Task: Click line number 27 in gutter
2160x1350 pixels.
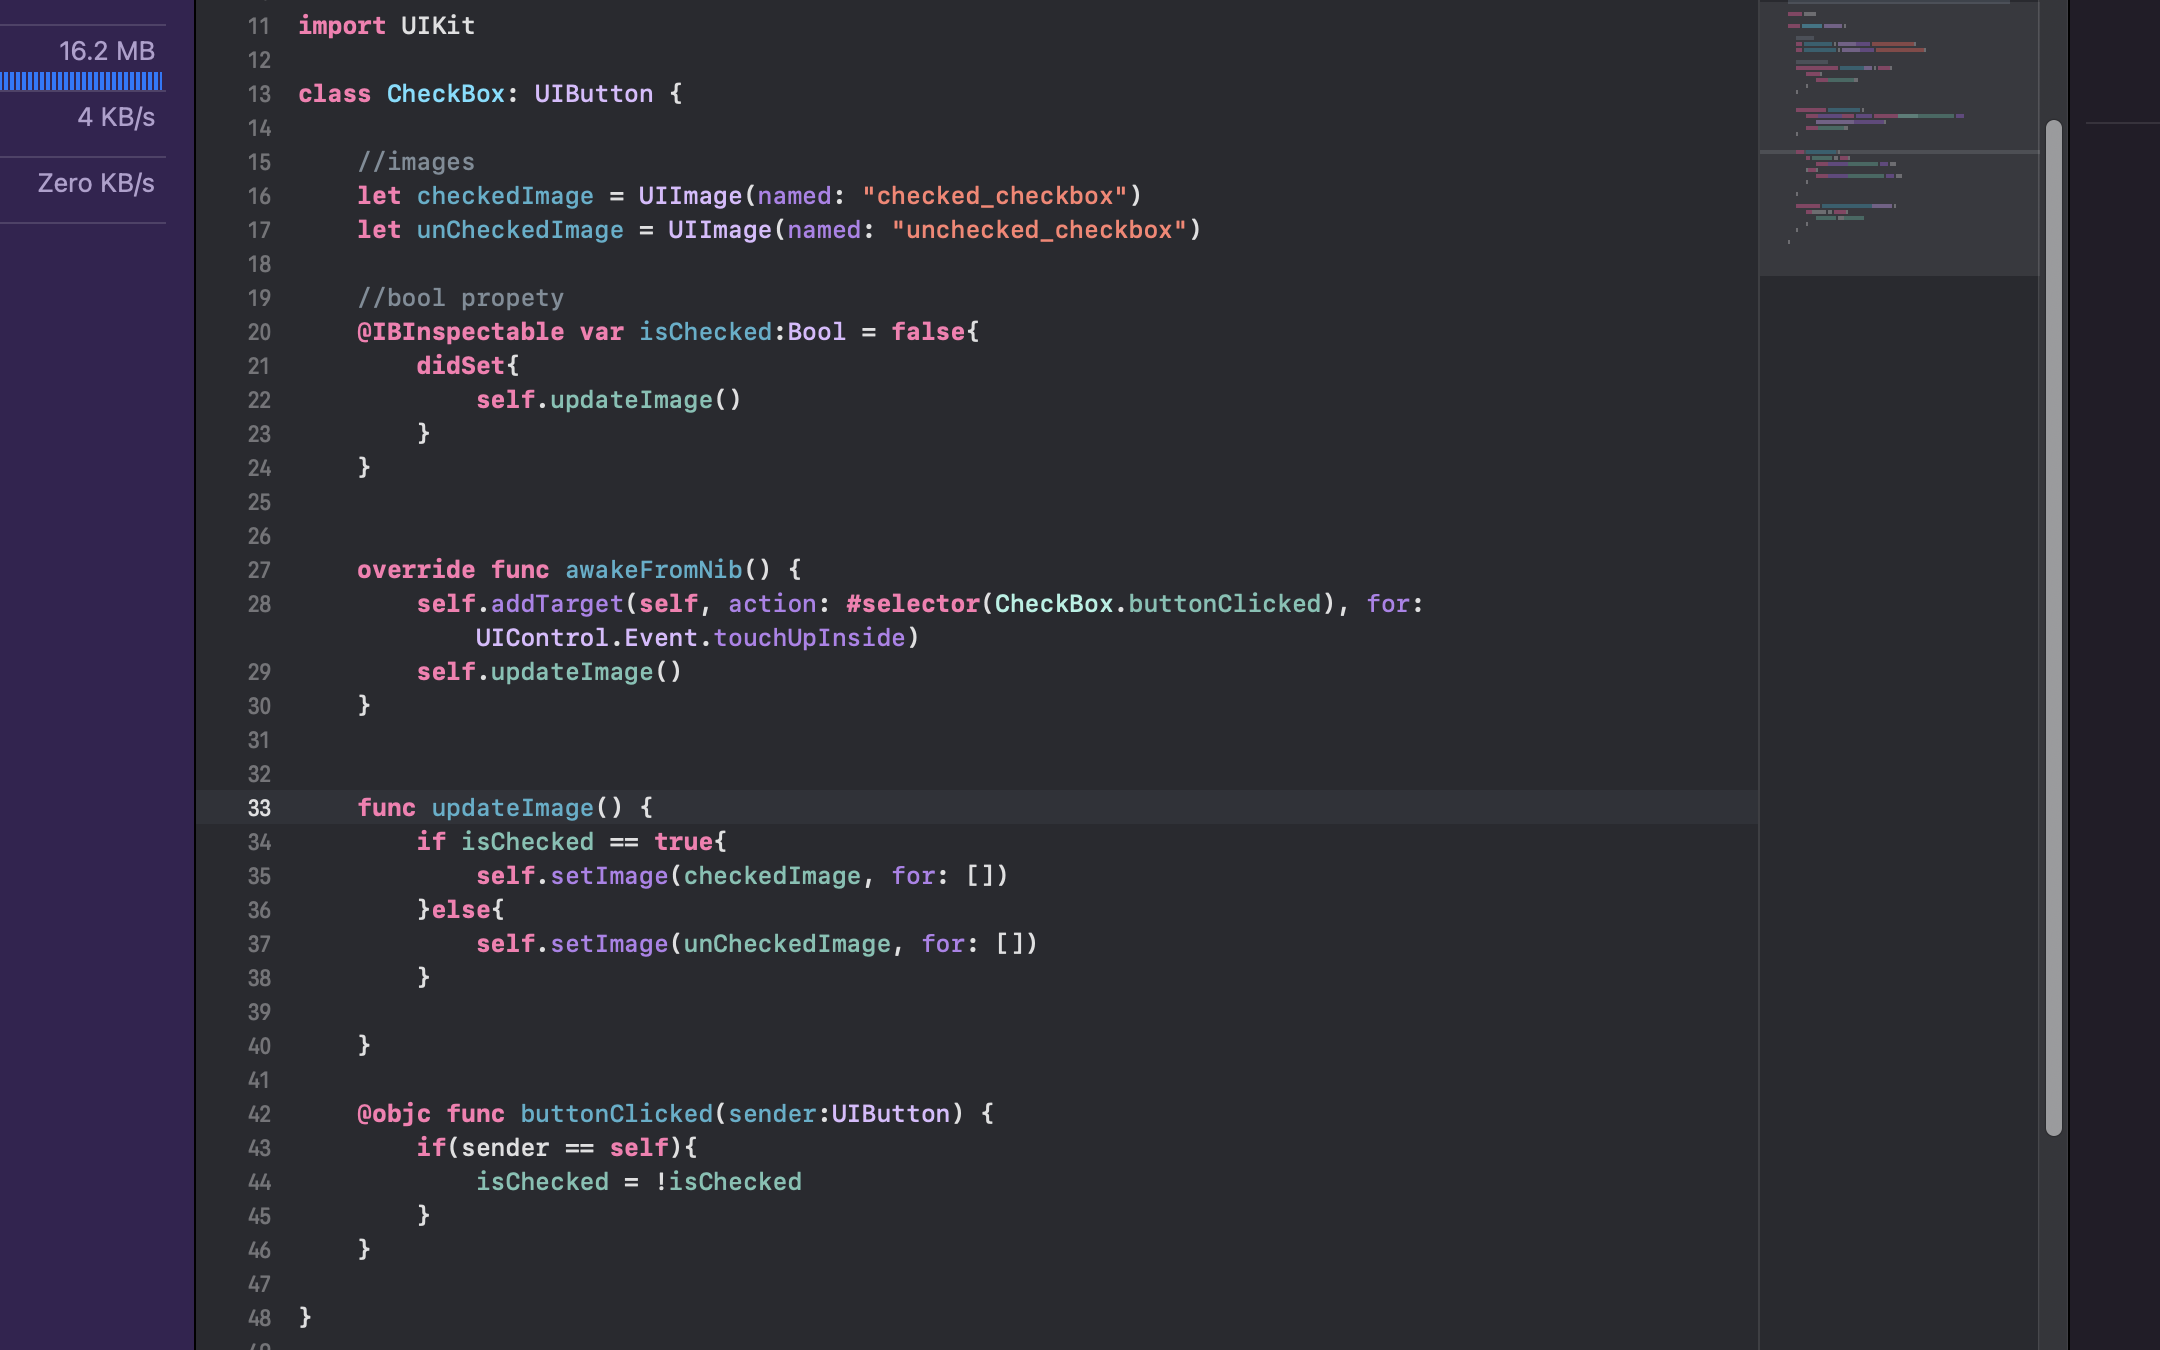Action: [x=259, y=570]
